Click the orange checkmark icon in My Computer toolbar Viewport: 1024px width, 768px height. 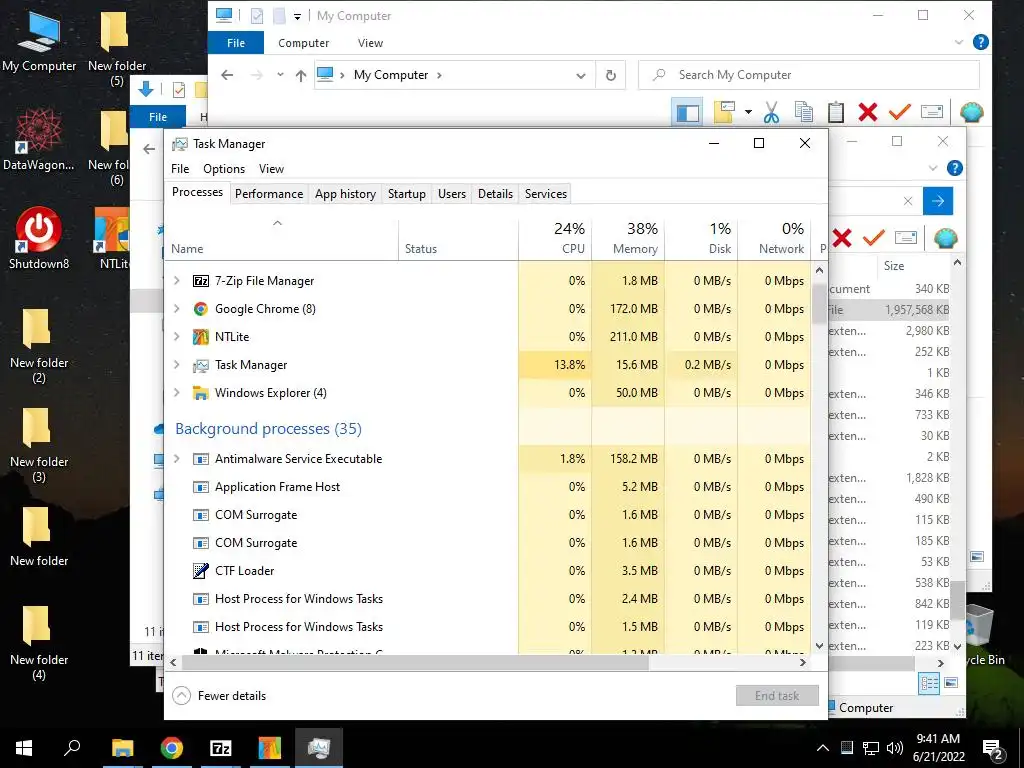click(900, 112)
